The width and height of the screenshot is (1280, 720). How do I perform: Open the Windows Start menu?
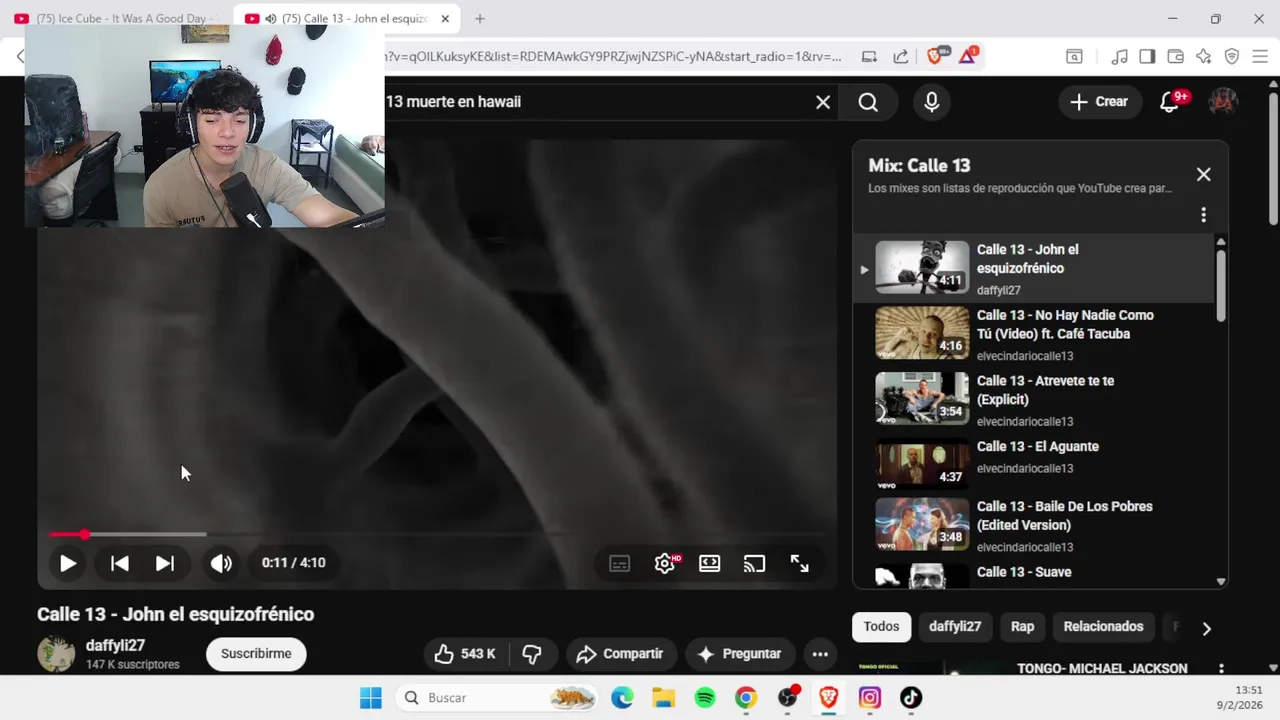pos(371,698)
